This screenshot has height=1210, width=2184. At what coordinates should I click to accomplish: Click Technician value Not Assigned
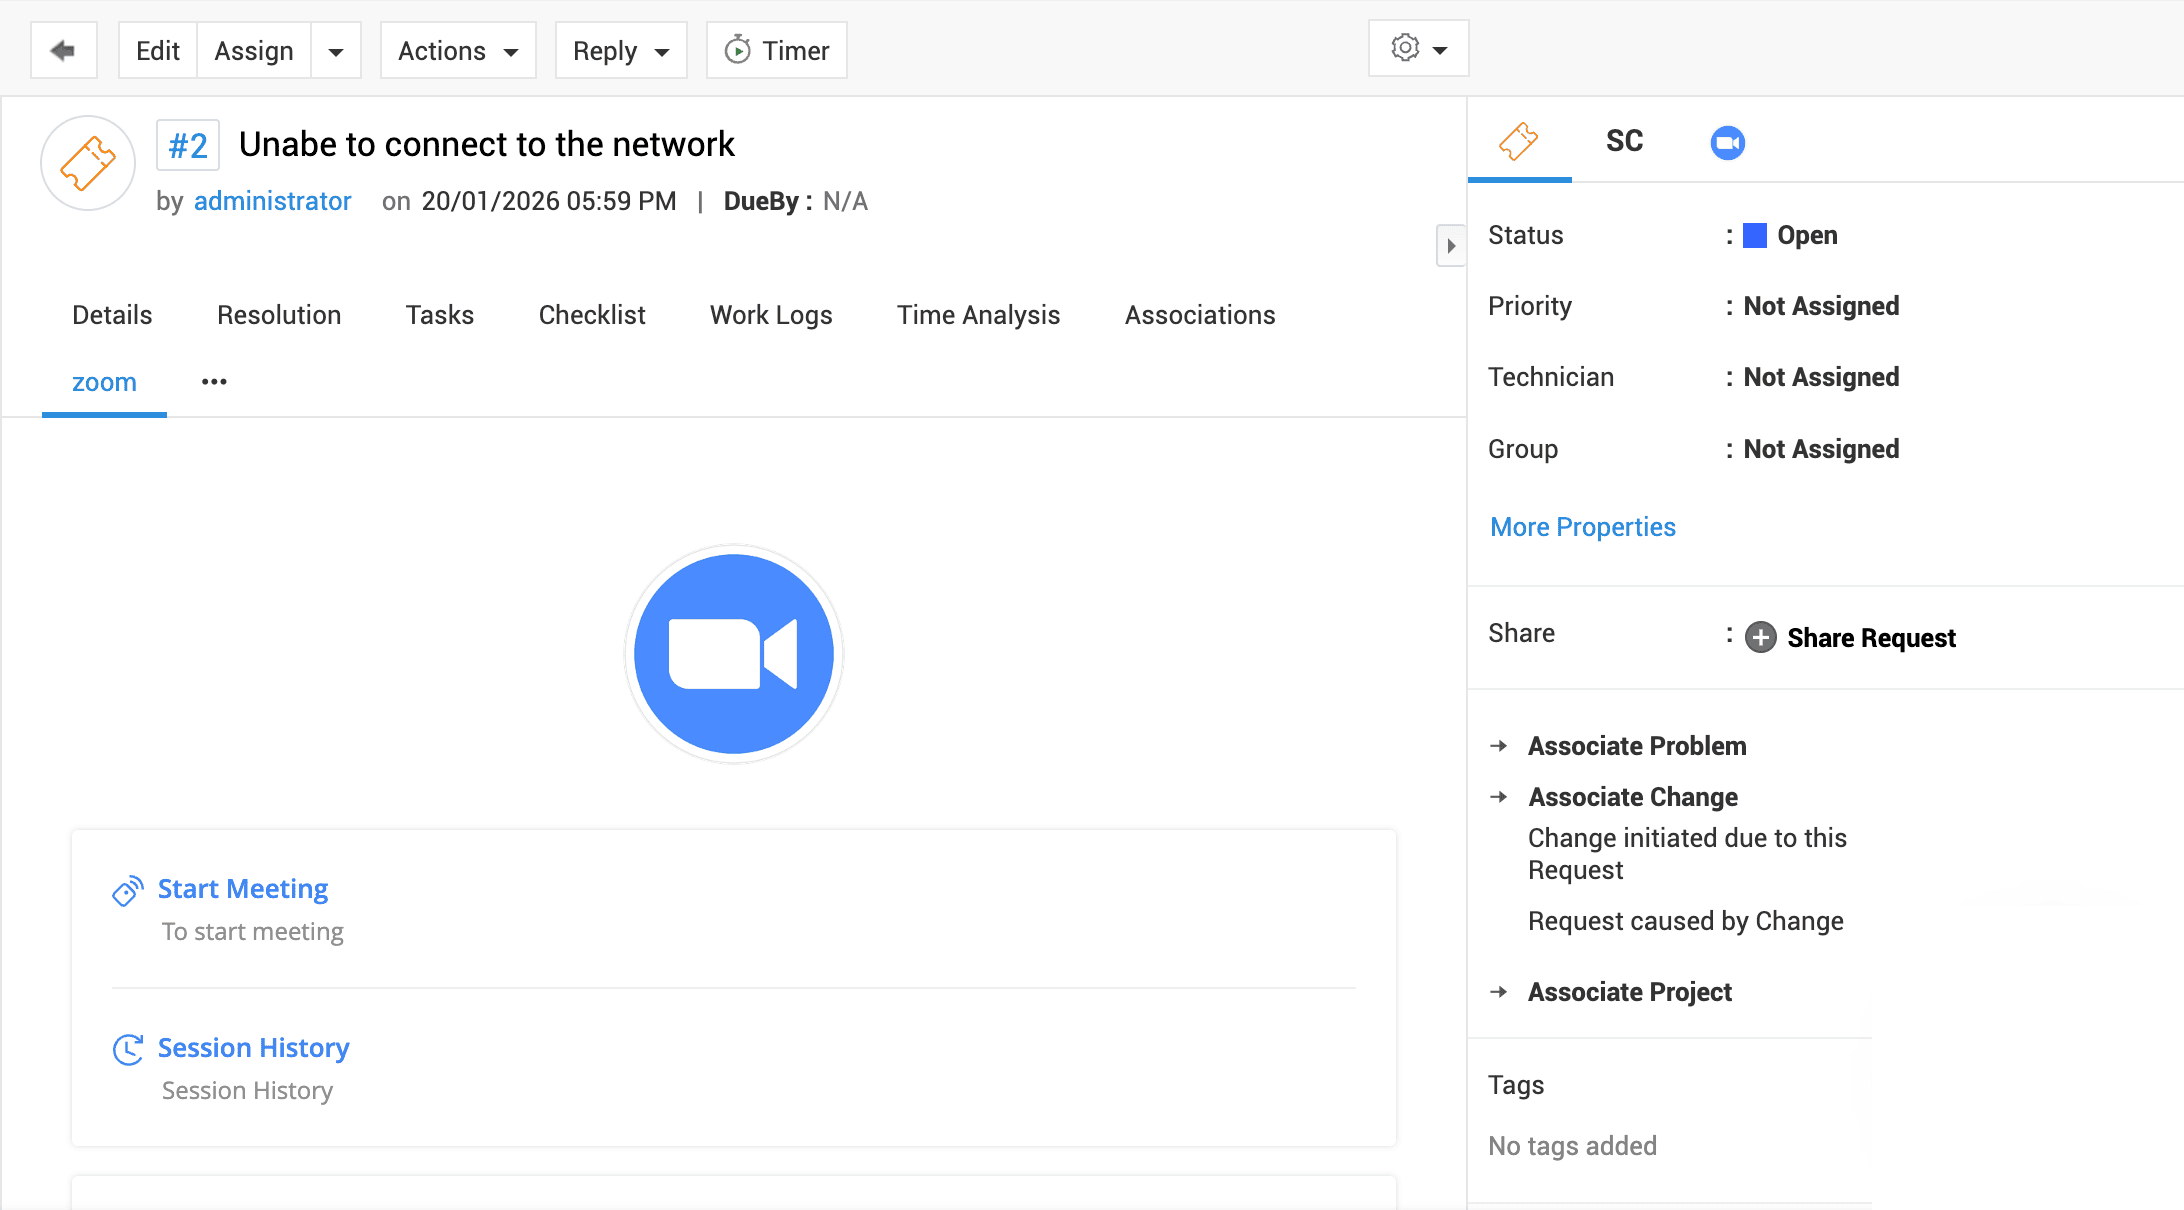click(1821, 377)
